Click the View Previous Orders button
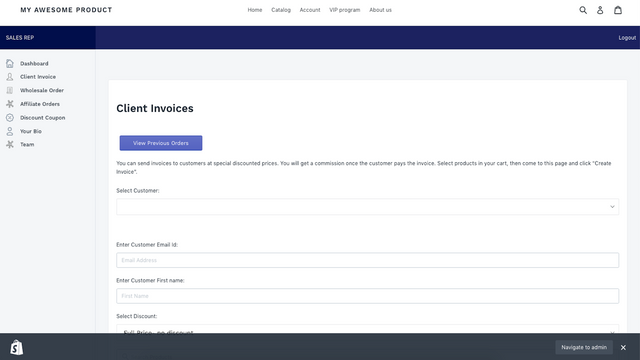The width and height of the screenshot is (640, 360). click(x=161, y=143)
